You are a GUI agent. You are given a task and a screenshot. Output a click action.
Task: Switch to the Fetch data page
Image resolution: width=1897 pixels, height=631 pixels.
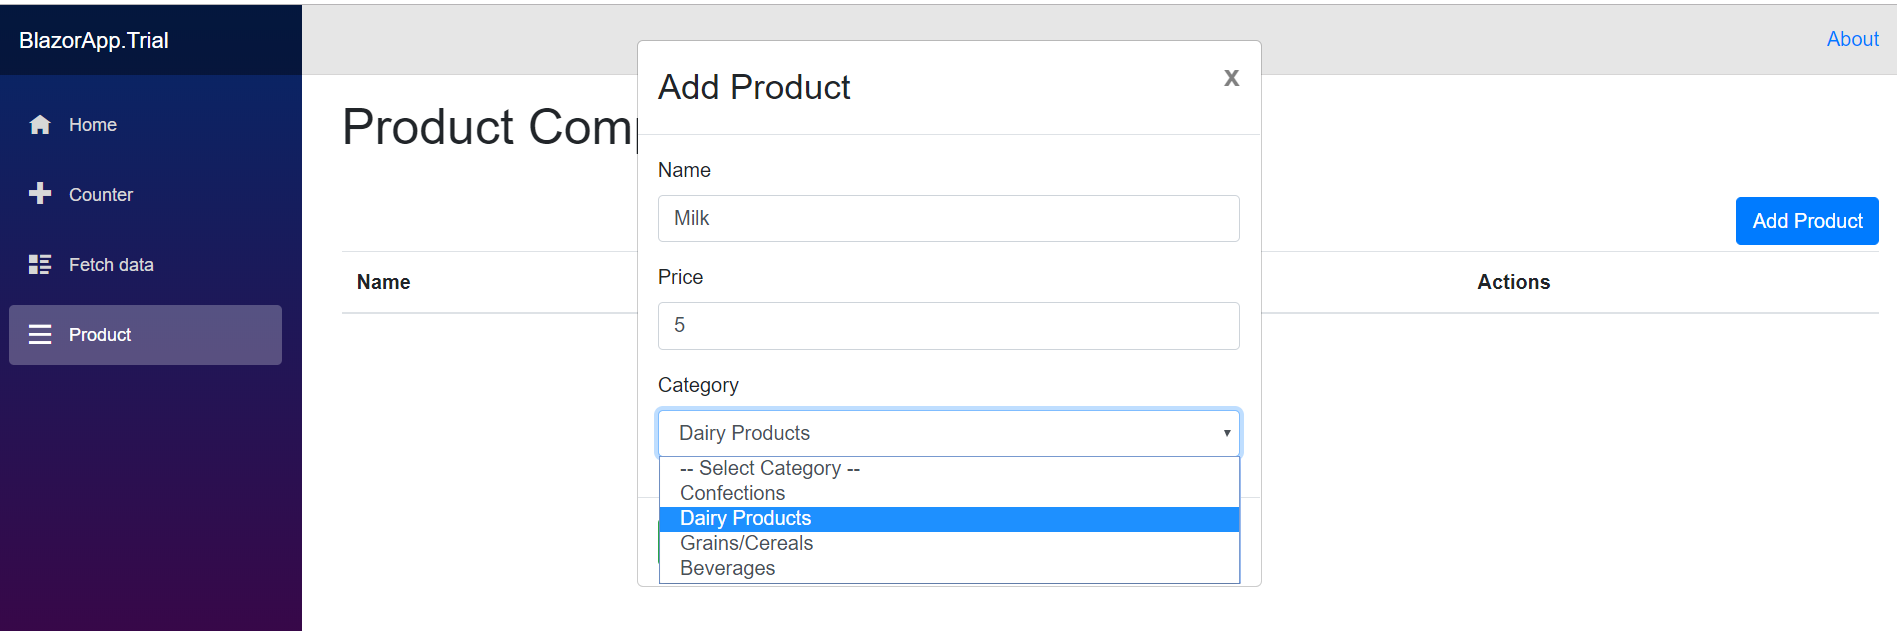(x=111, y=264)
